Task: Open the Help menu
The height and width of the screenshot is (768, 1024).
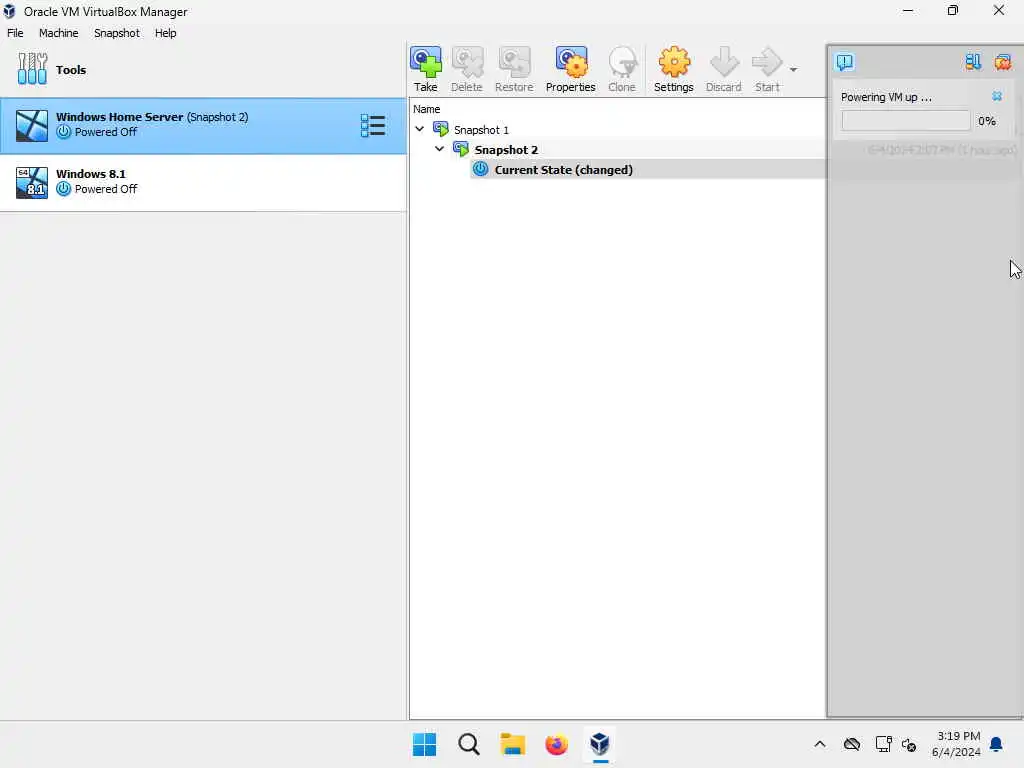Action: 165,33
